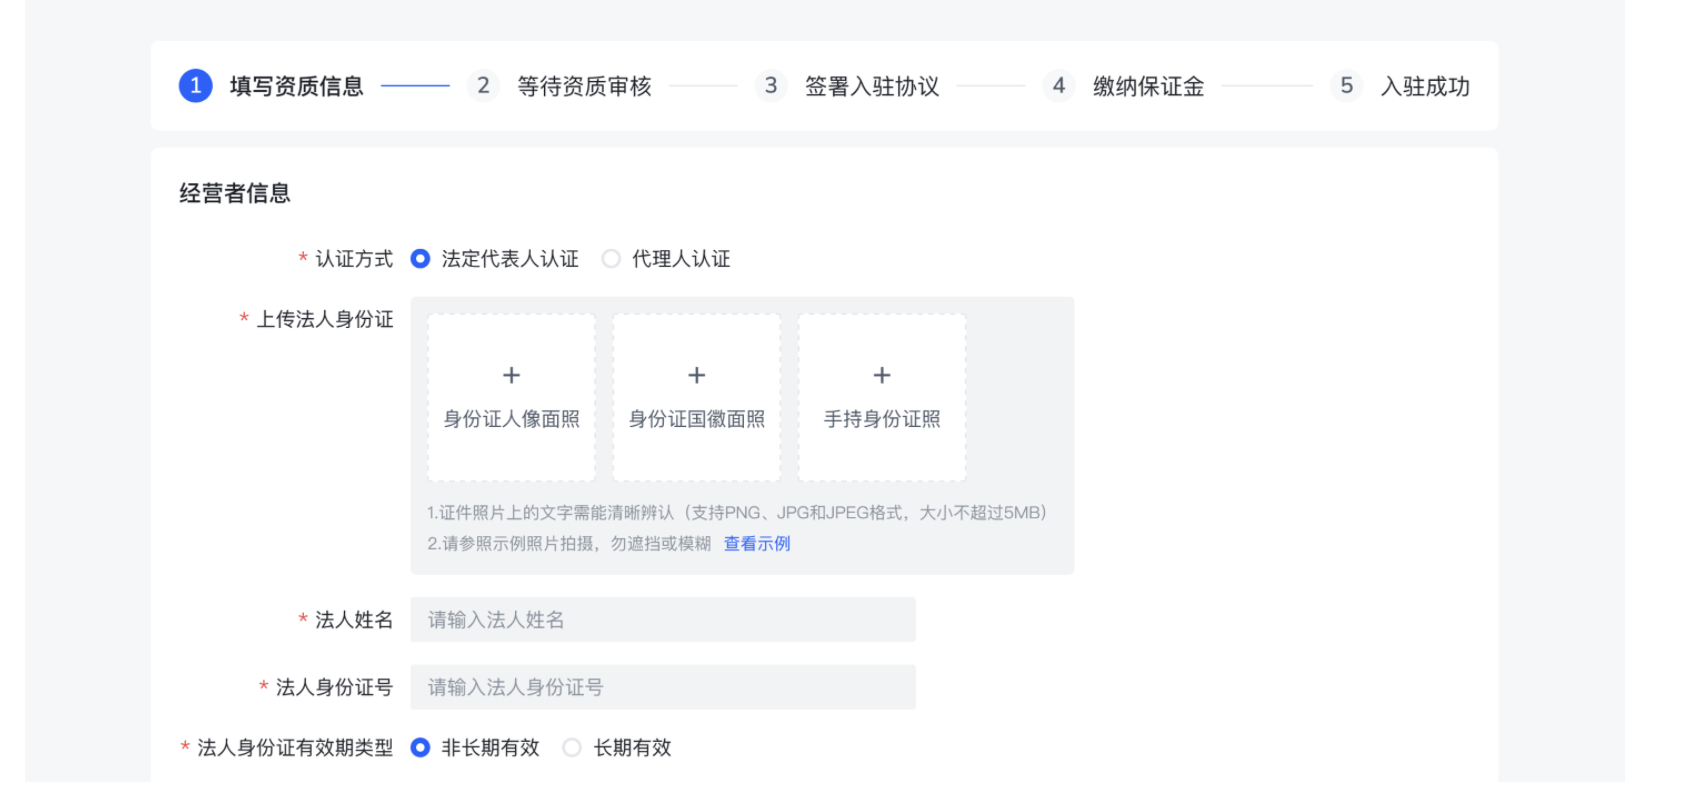1698x808 pixels.
Task: Click step 3 number icon in progress bar
Action: pos(770,86)
